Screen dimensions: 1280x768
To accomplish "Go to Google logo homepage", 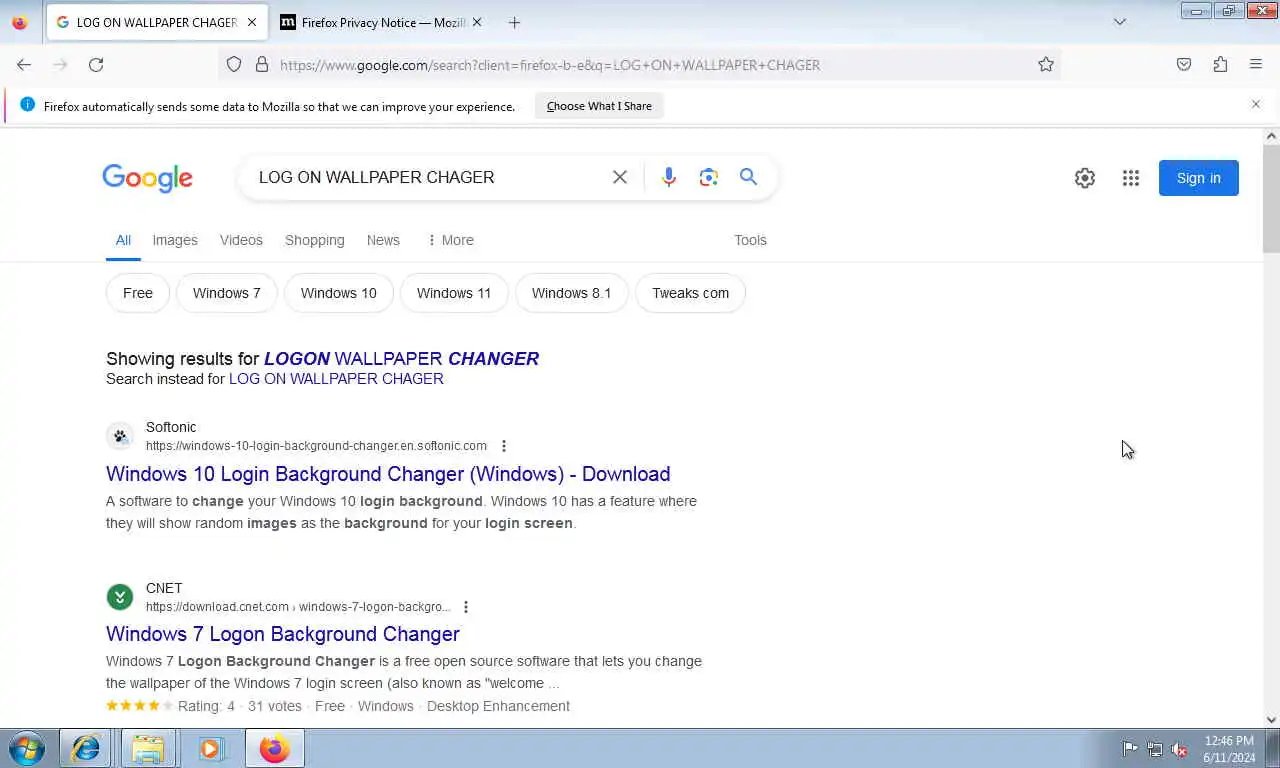I will [x=147, y=178].
